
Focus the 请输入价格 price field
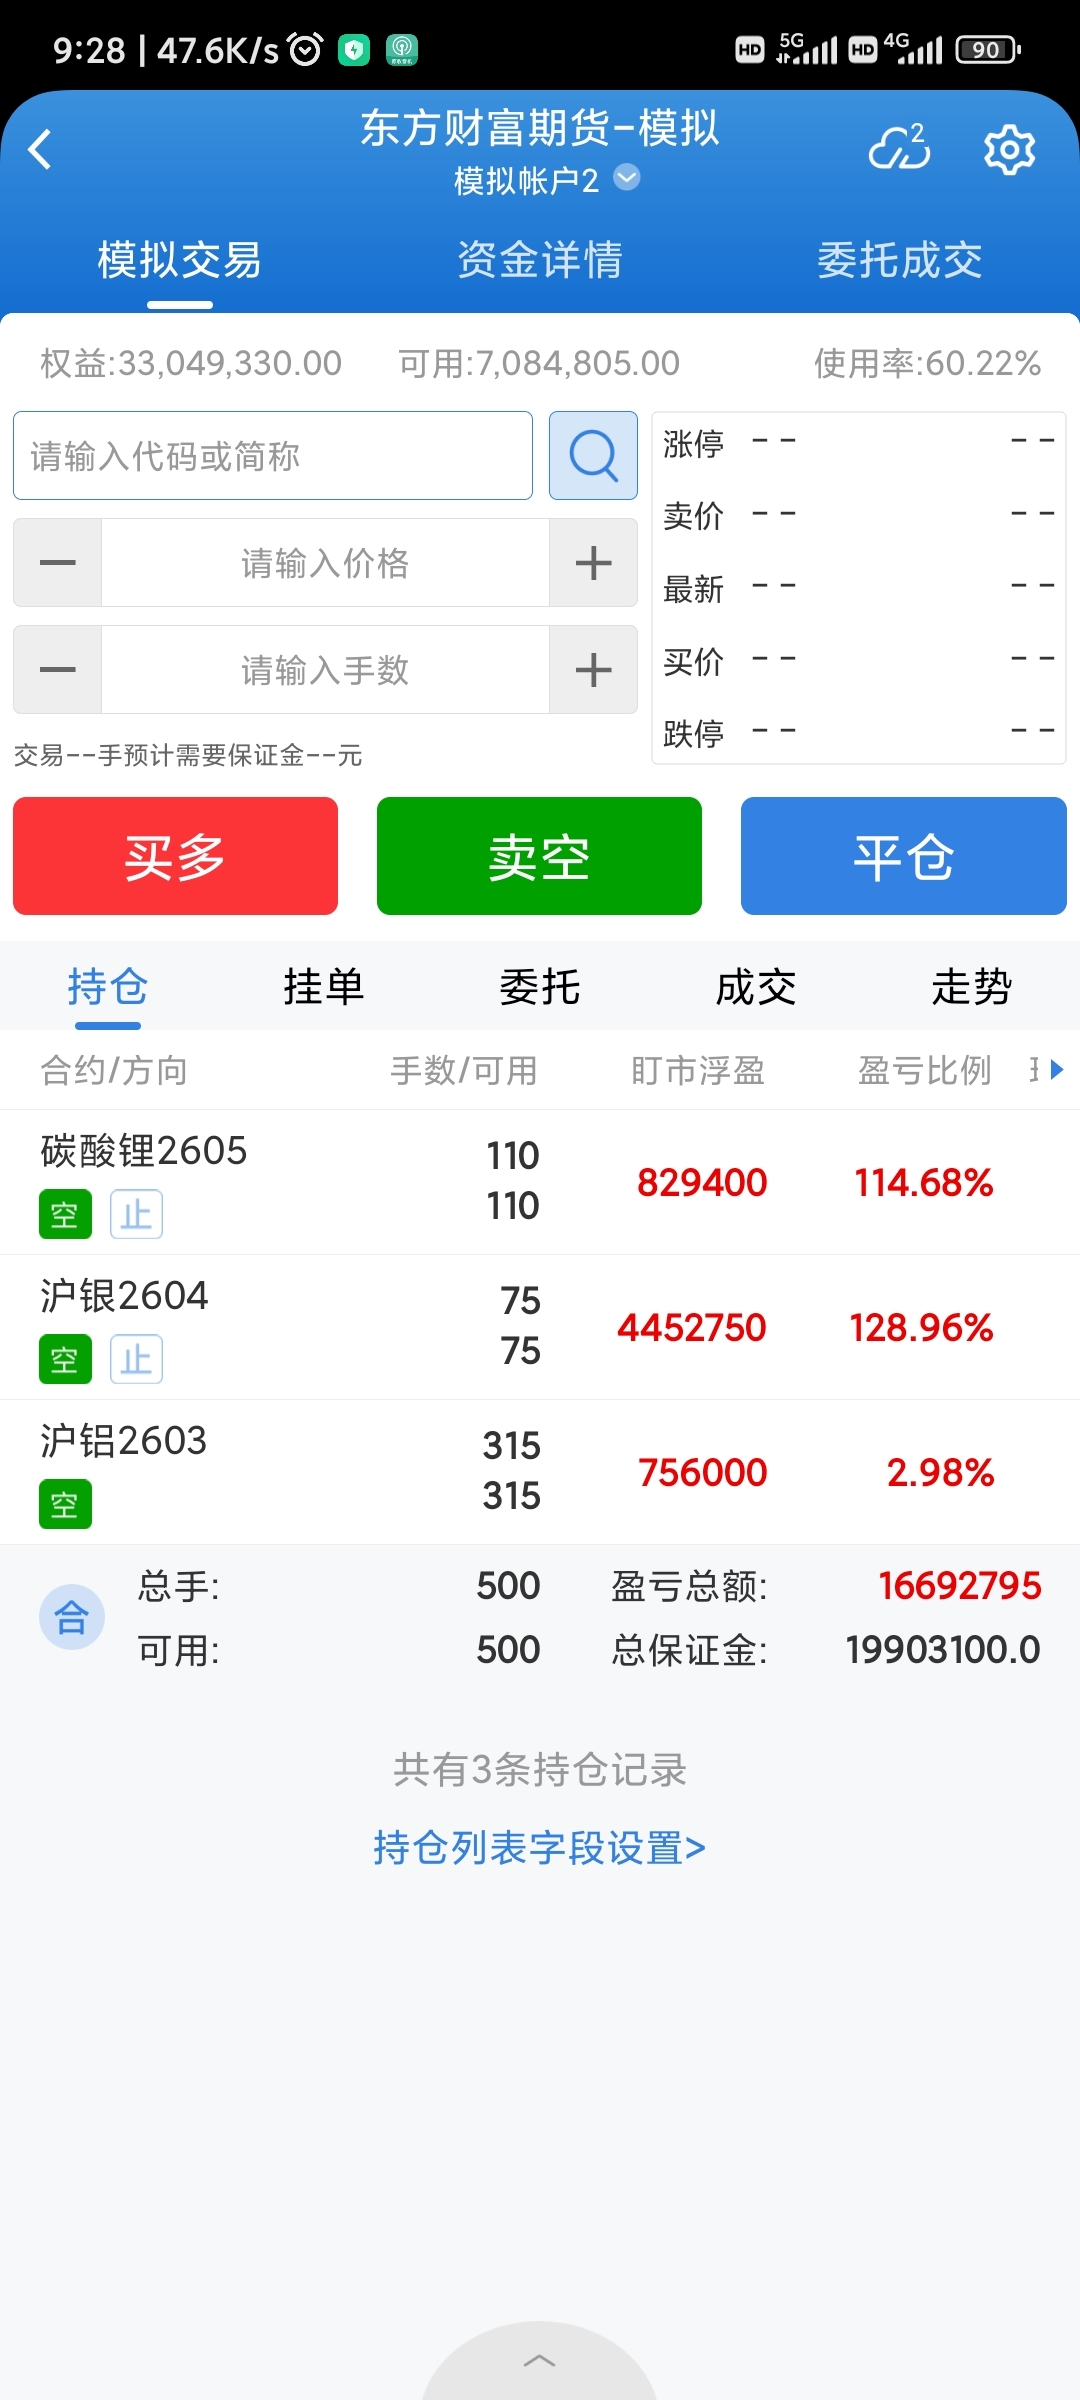click(x=325, y=562)
